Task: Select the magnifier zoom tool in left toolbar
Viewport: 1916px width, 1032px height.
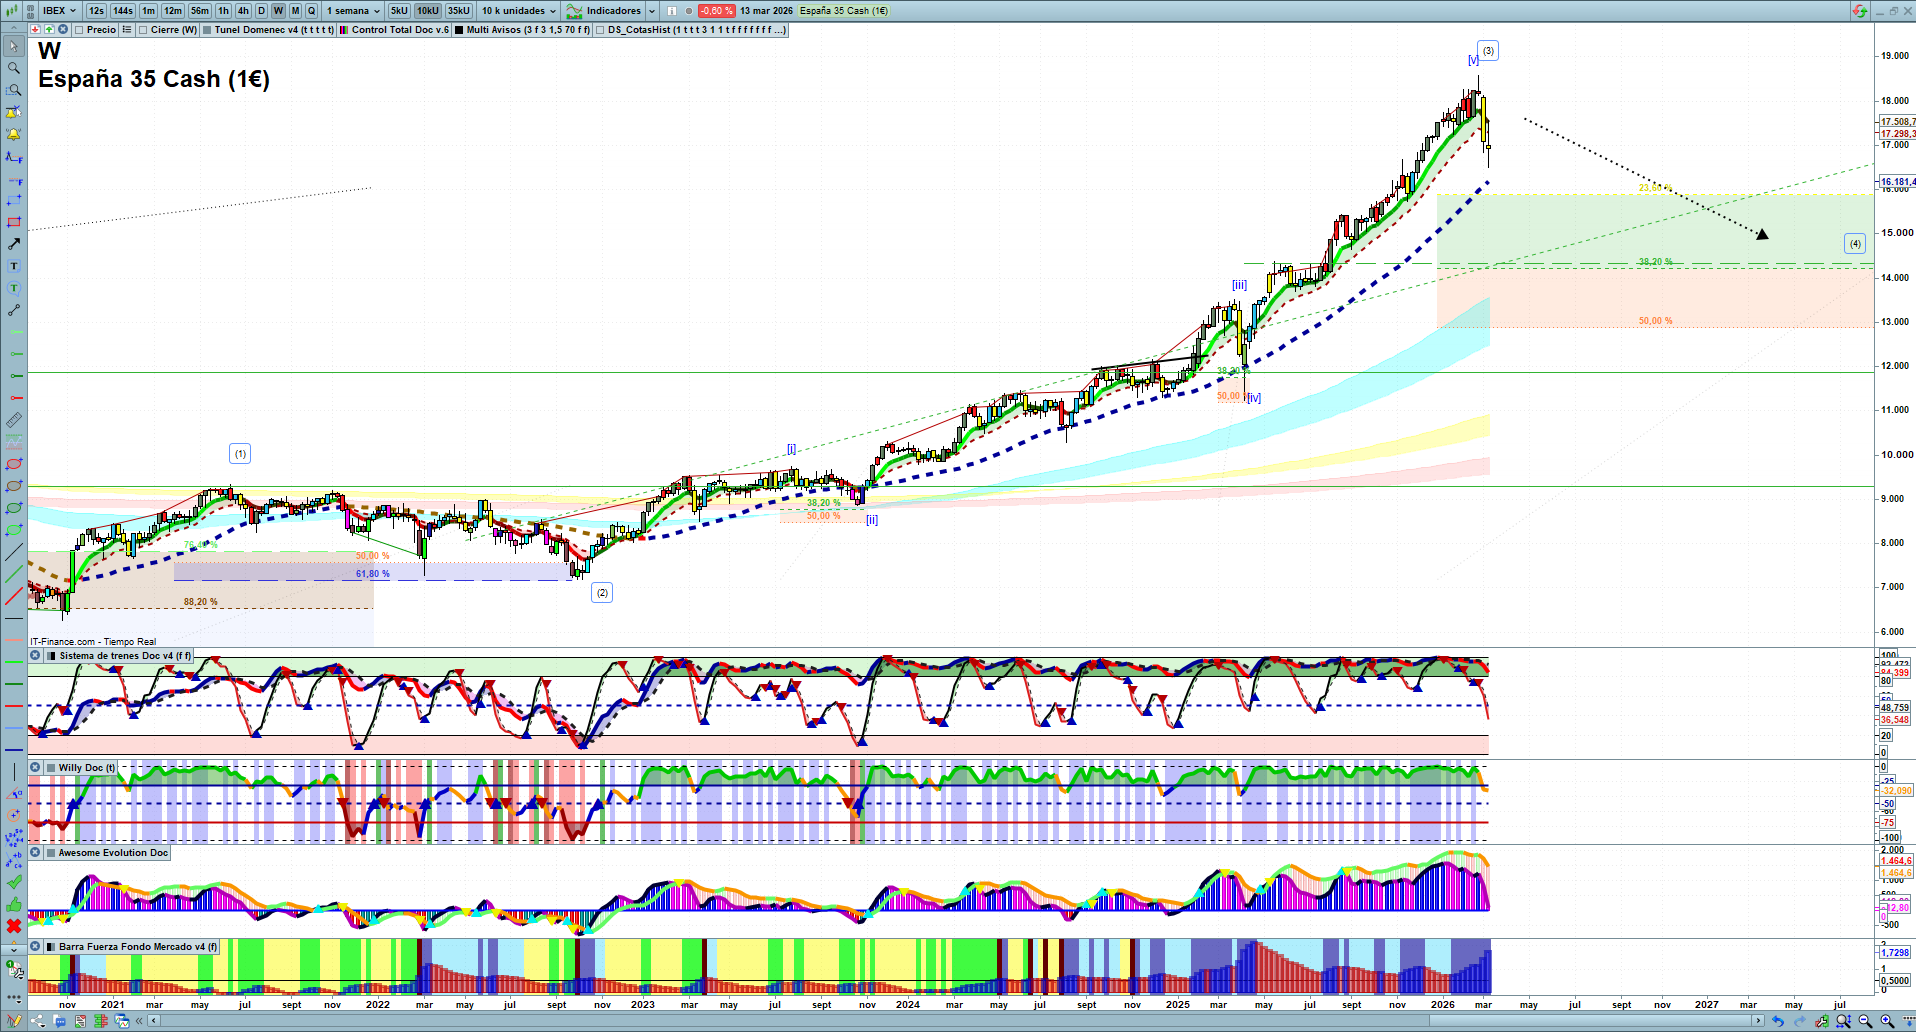Action: point(14,68)
